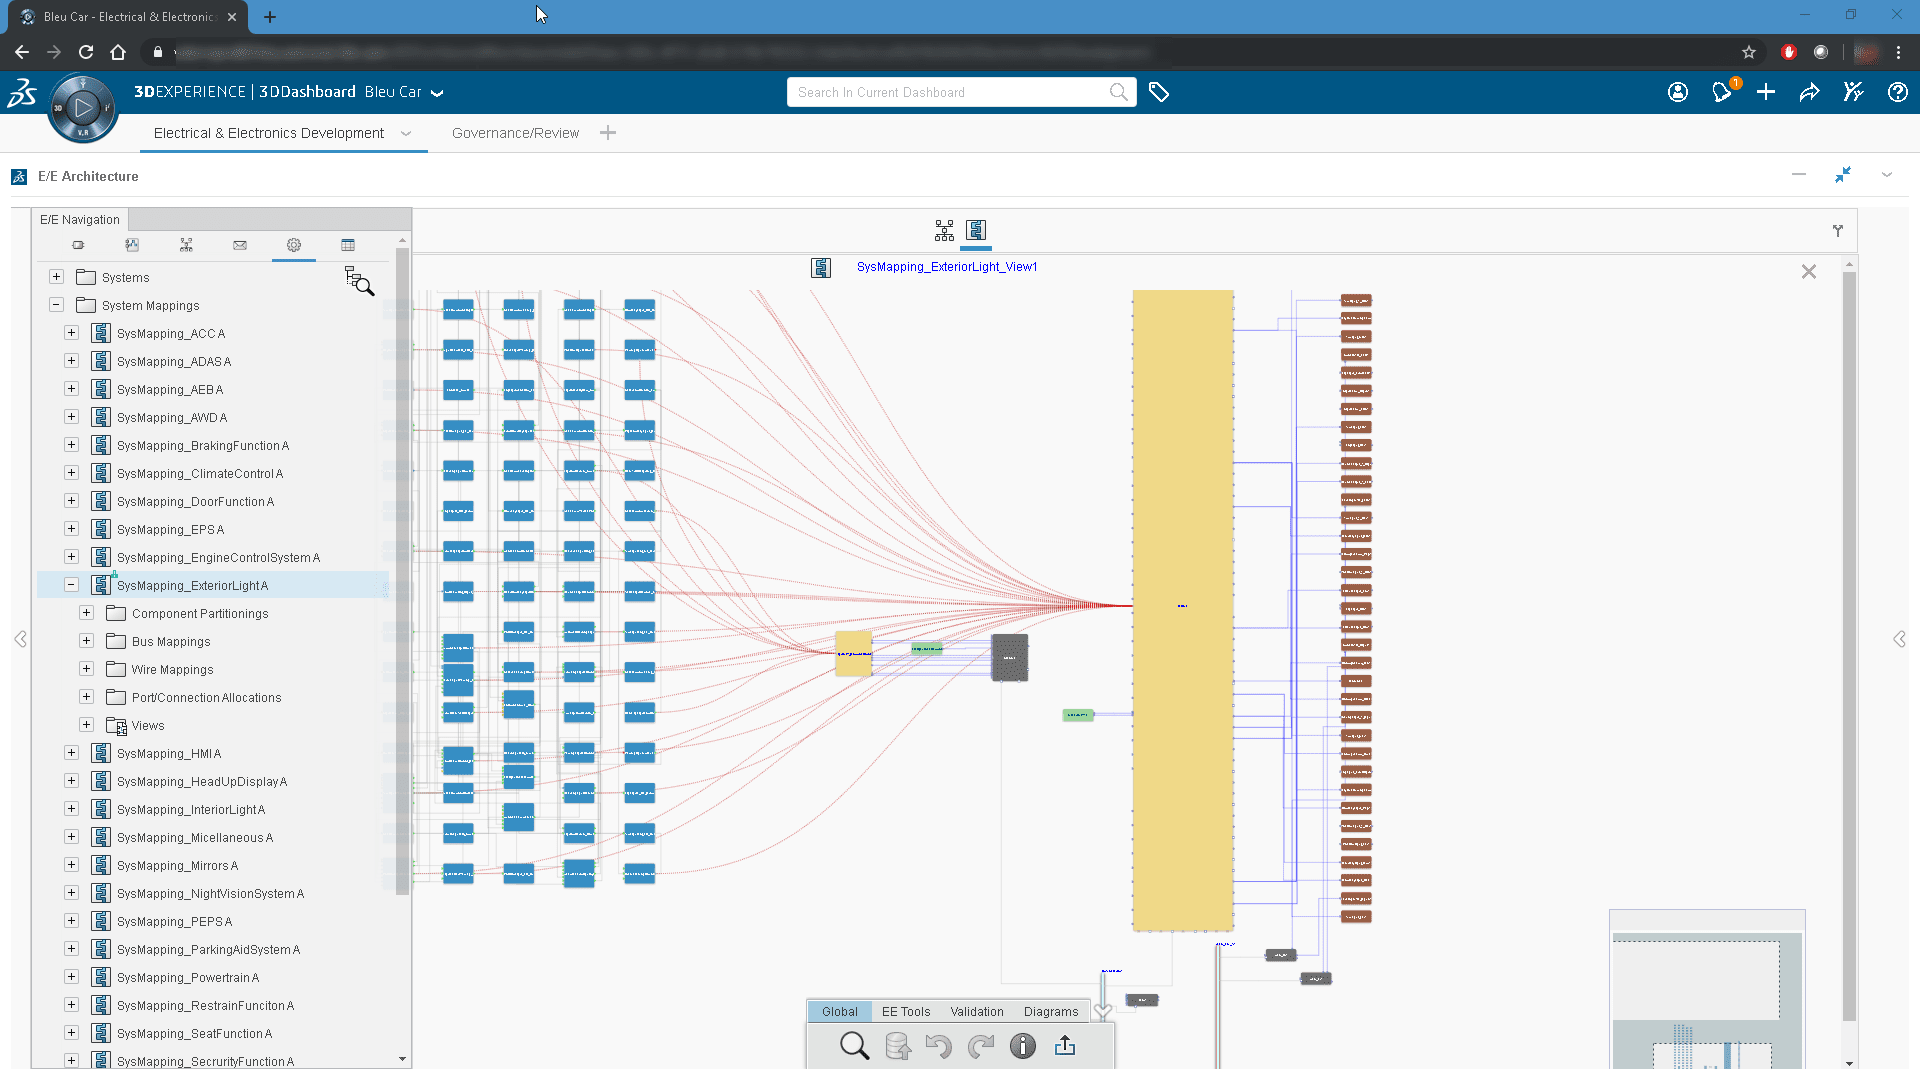Expand the Wire Mappings folder

(87, 669)
